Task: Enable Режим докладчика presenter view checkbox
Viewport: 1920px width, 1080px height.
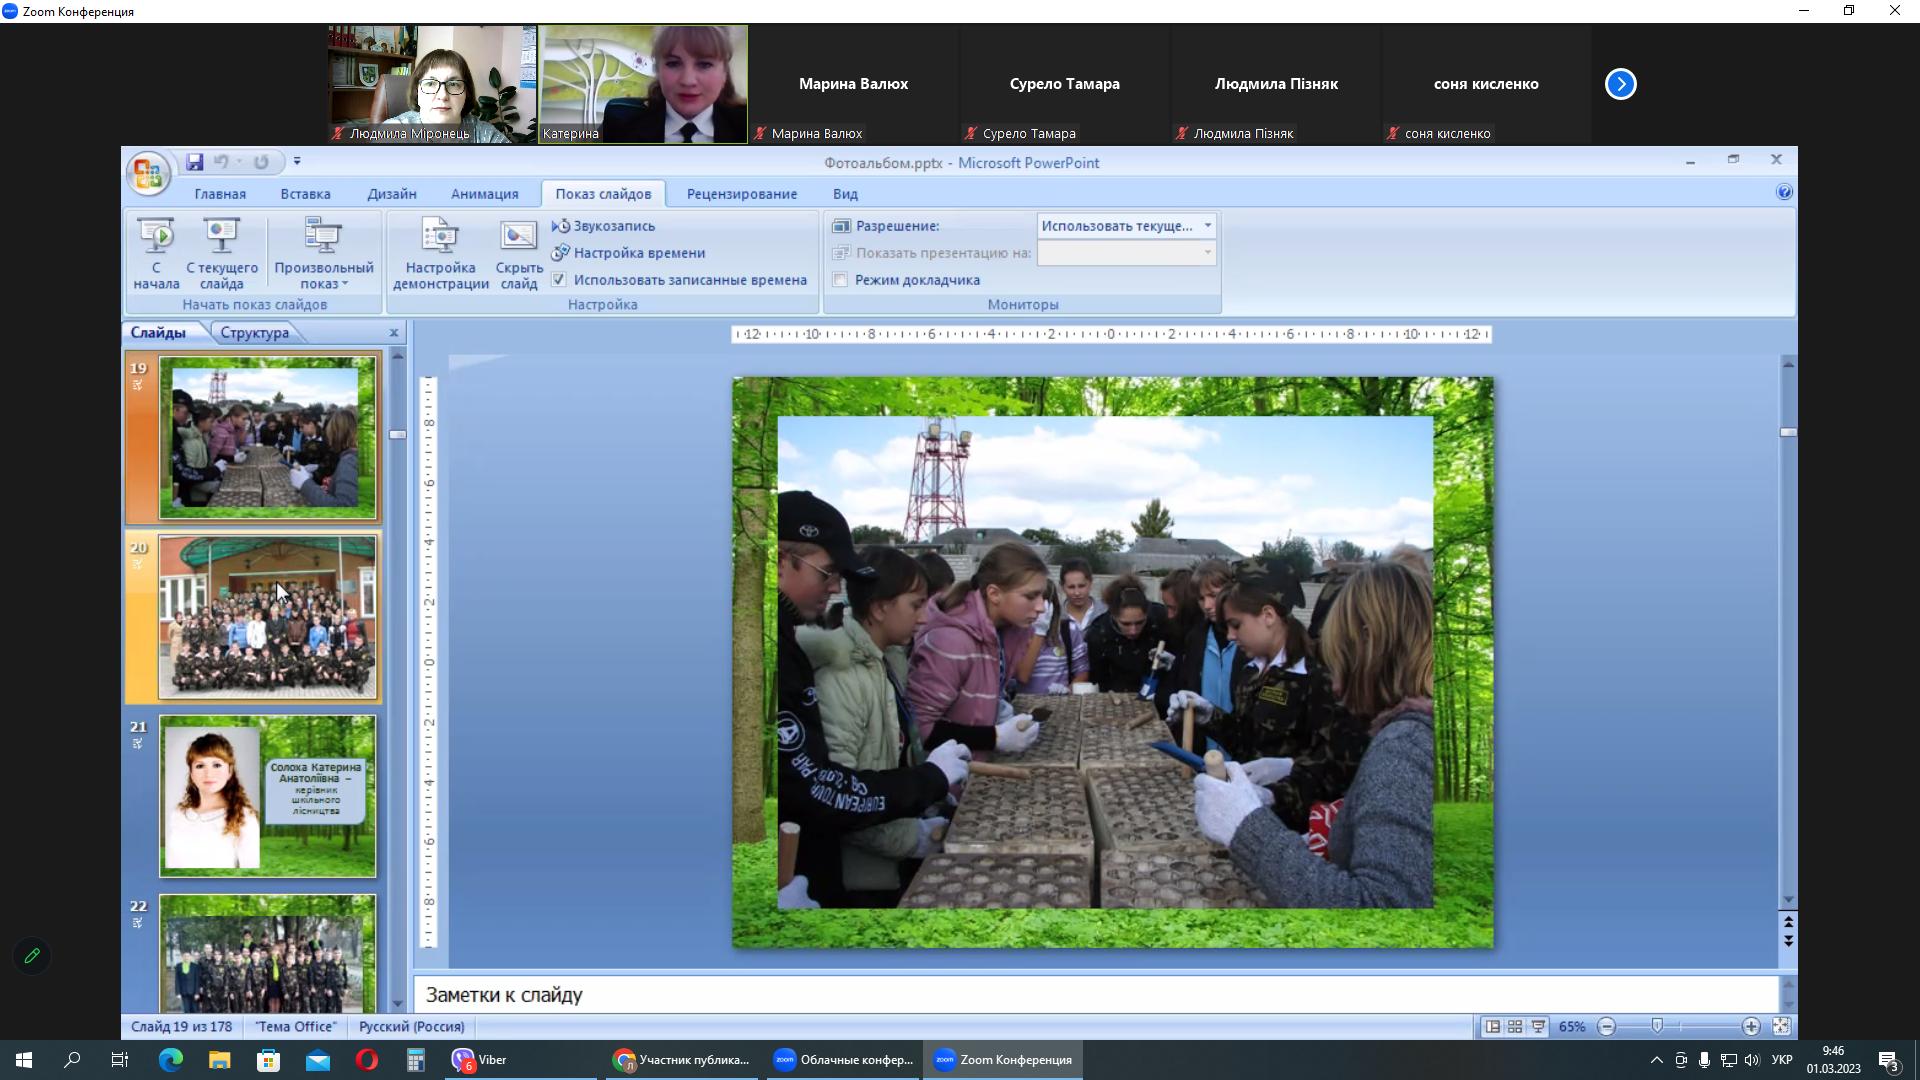Action: point(841,280)
